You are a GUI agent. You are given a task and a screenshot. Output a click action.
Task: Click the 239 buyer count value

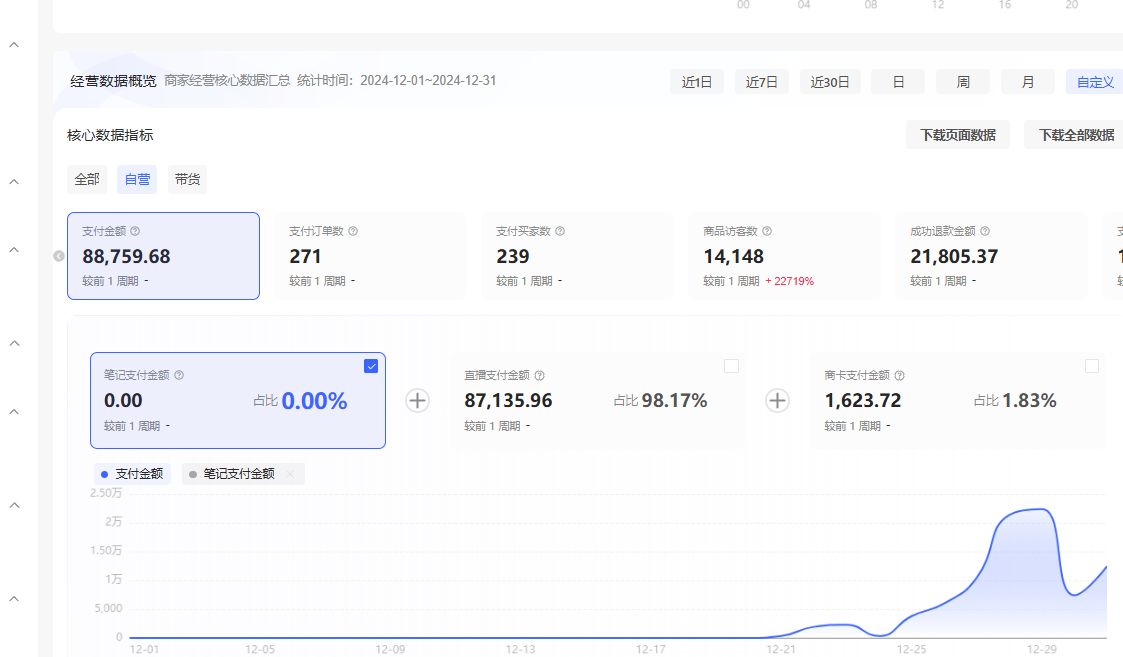click(513, 256)
